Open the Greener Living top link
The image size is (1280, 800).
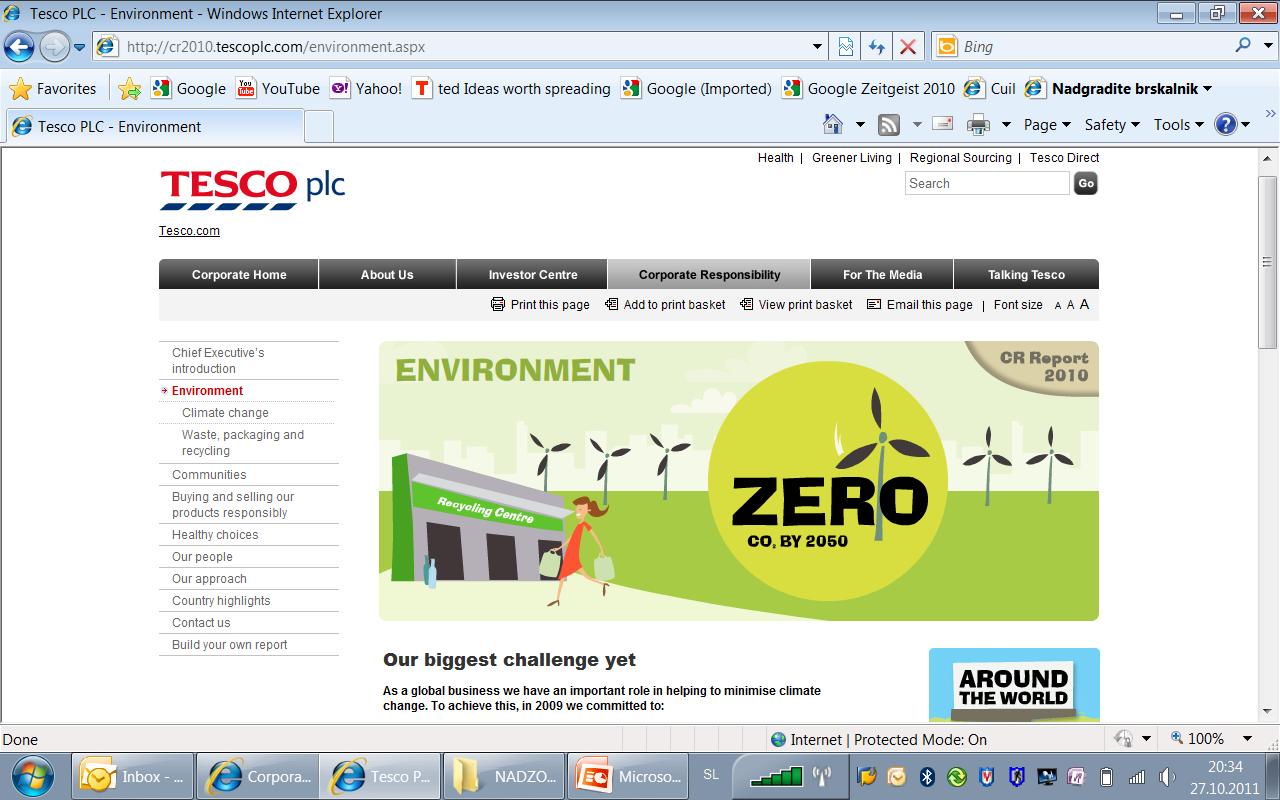tap(851, 158)
